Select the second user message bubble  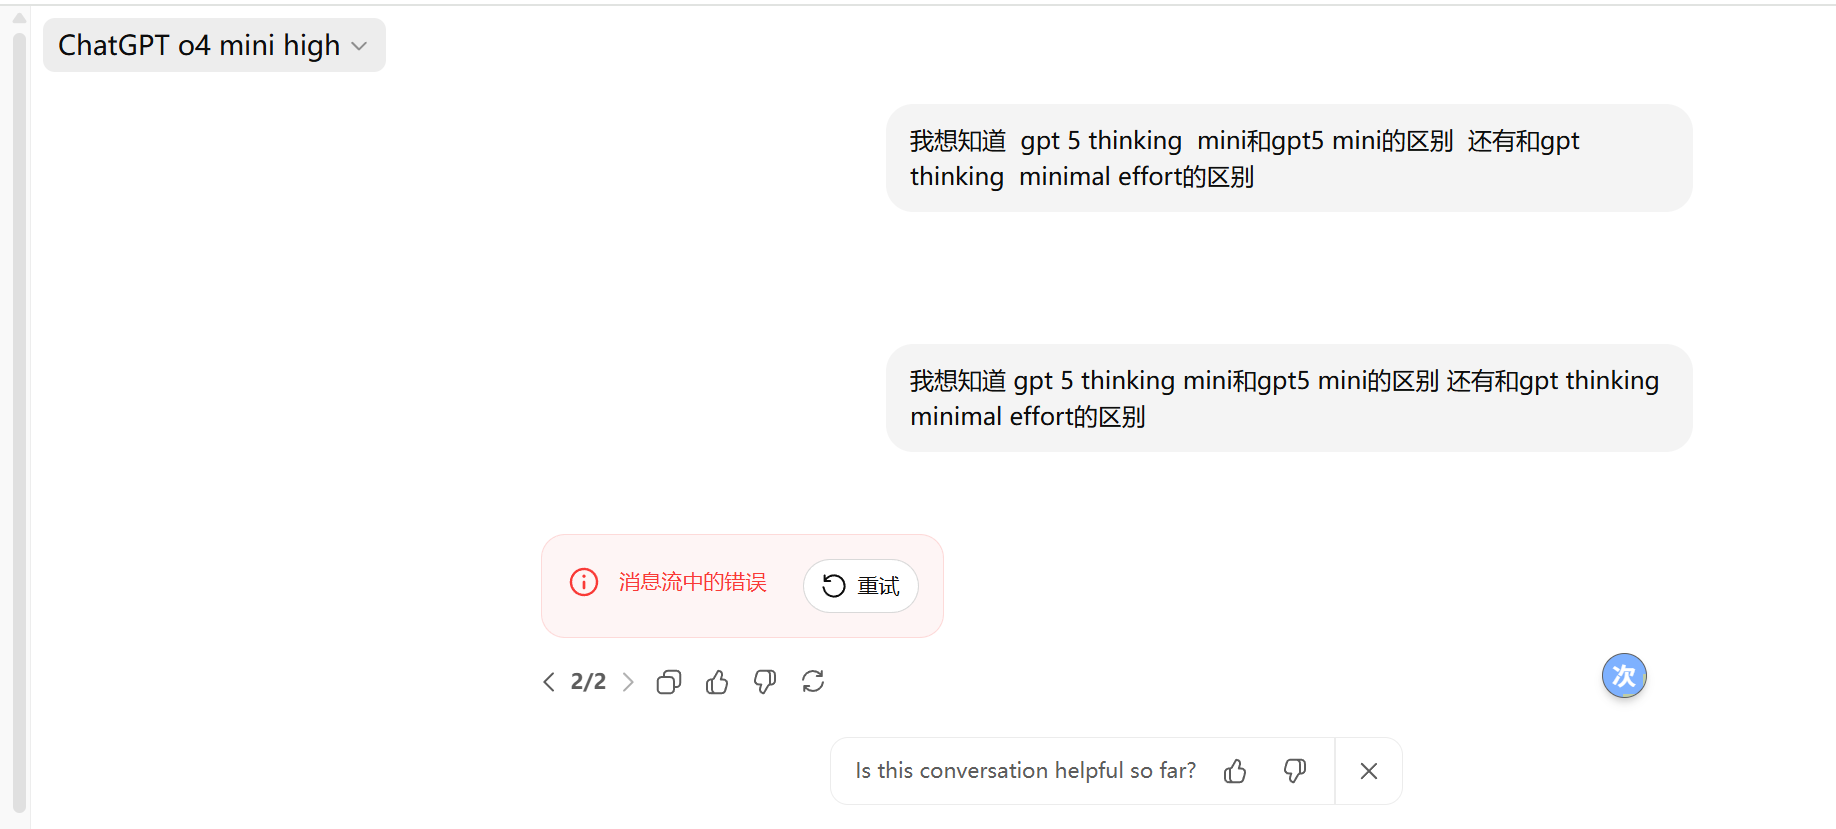click(x=1289, y=398)
